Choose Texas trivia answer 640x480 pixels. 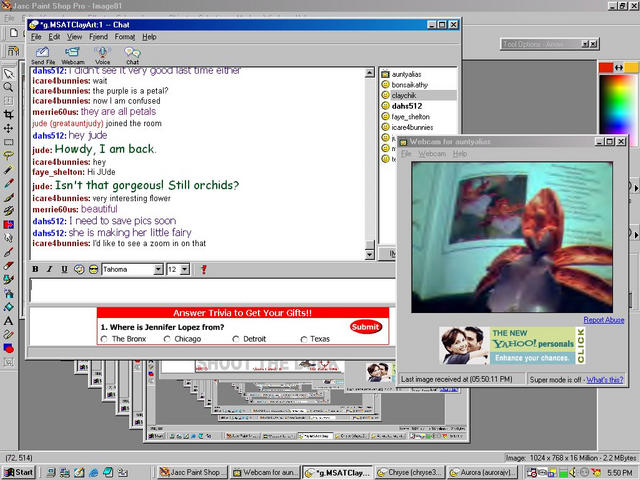point(304,339)
